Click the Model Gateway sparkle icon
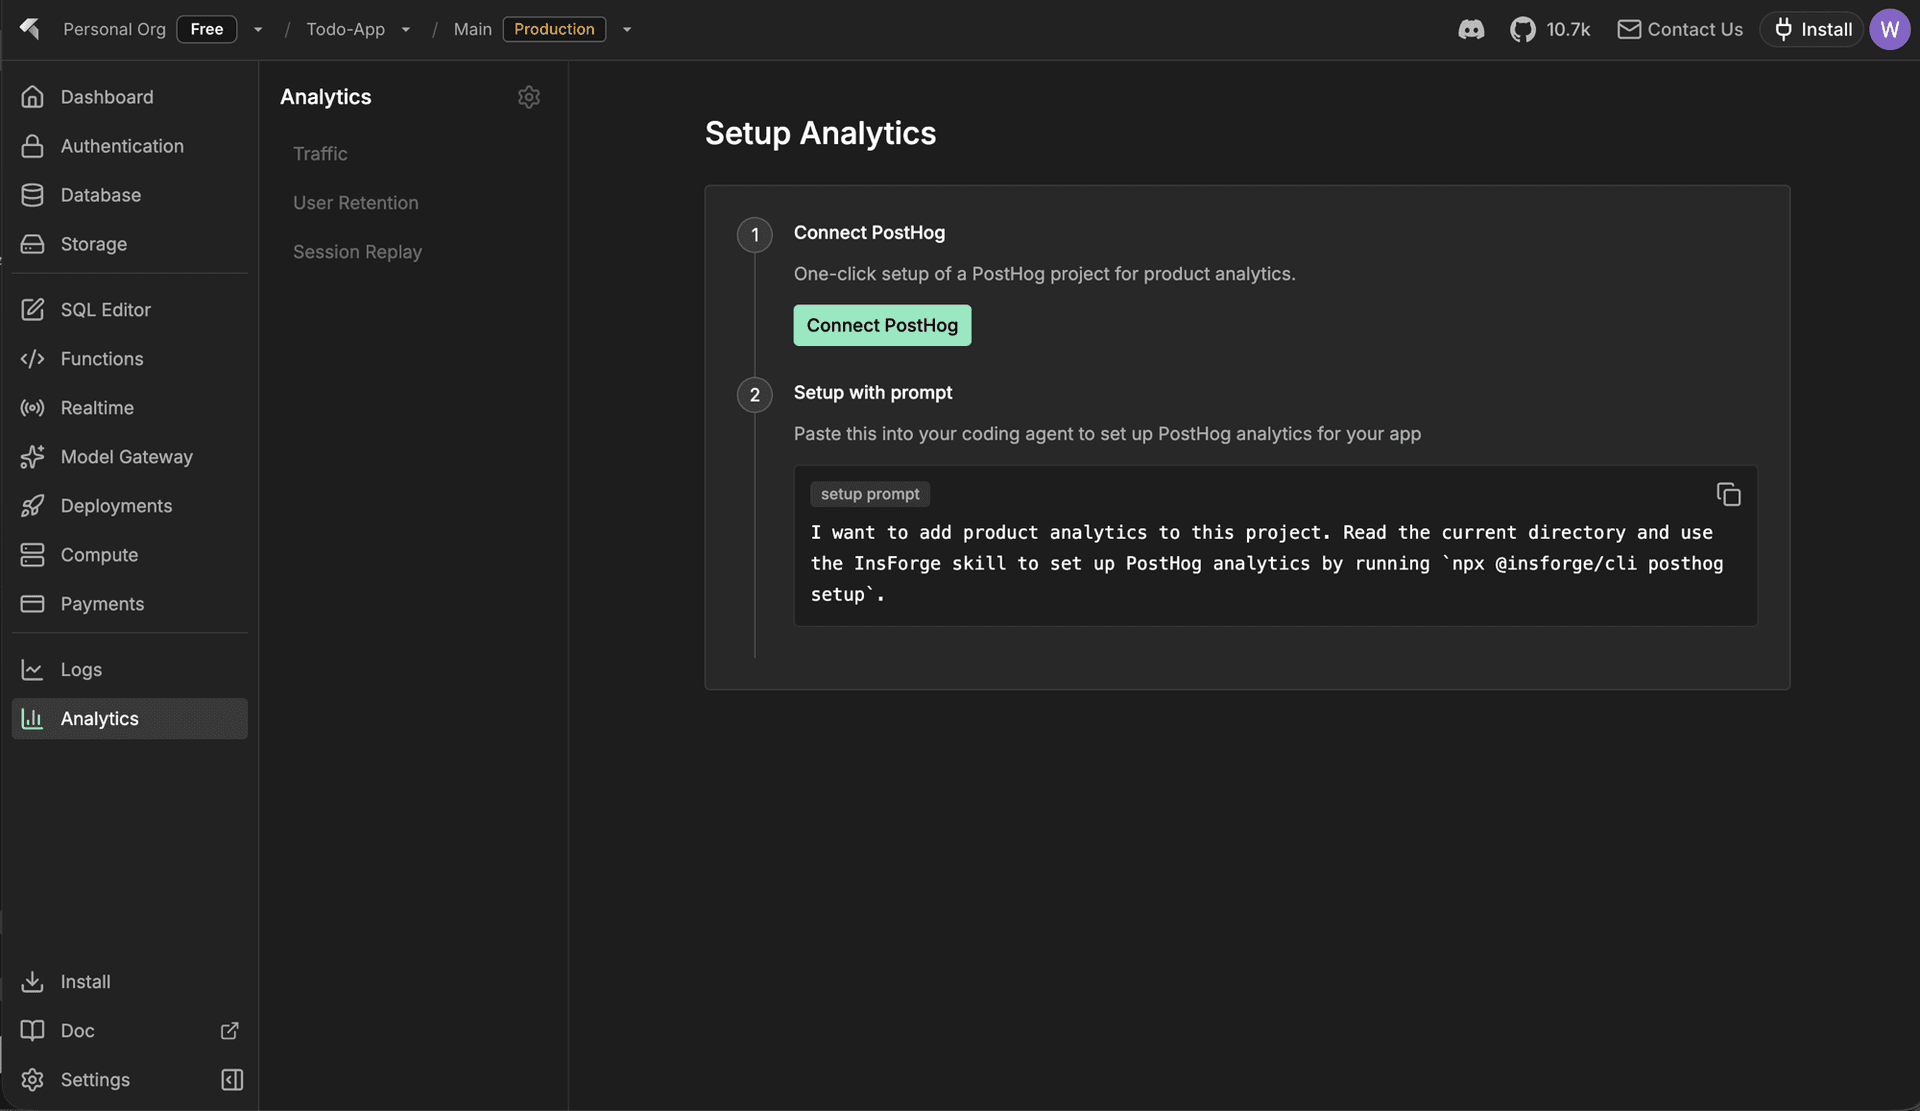This screenshot has height=1111, width=1920. 32,457
